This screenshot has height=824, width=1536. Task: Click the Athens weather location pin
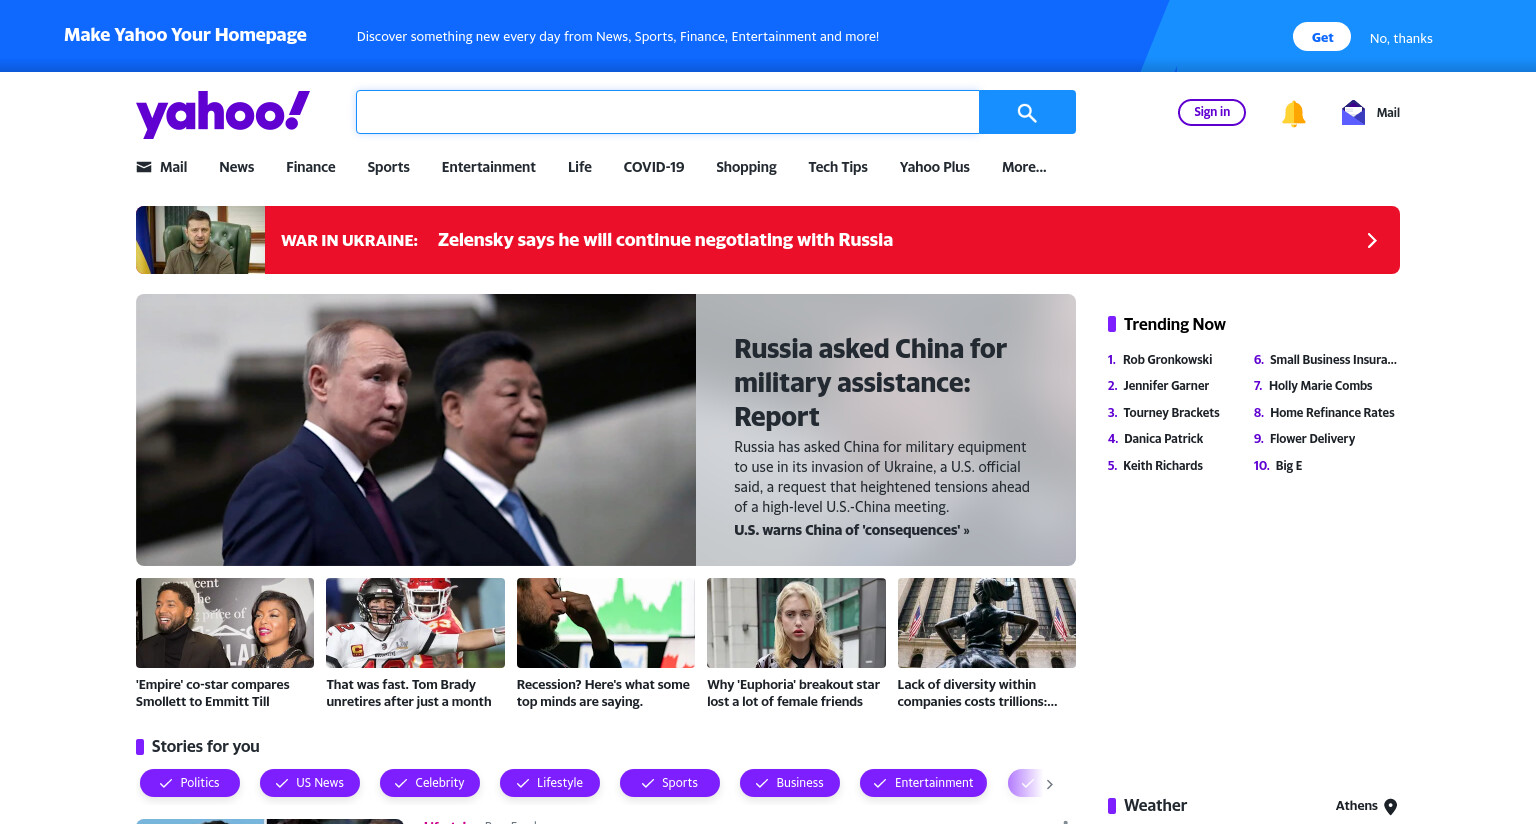[x=1391, y=807]
